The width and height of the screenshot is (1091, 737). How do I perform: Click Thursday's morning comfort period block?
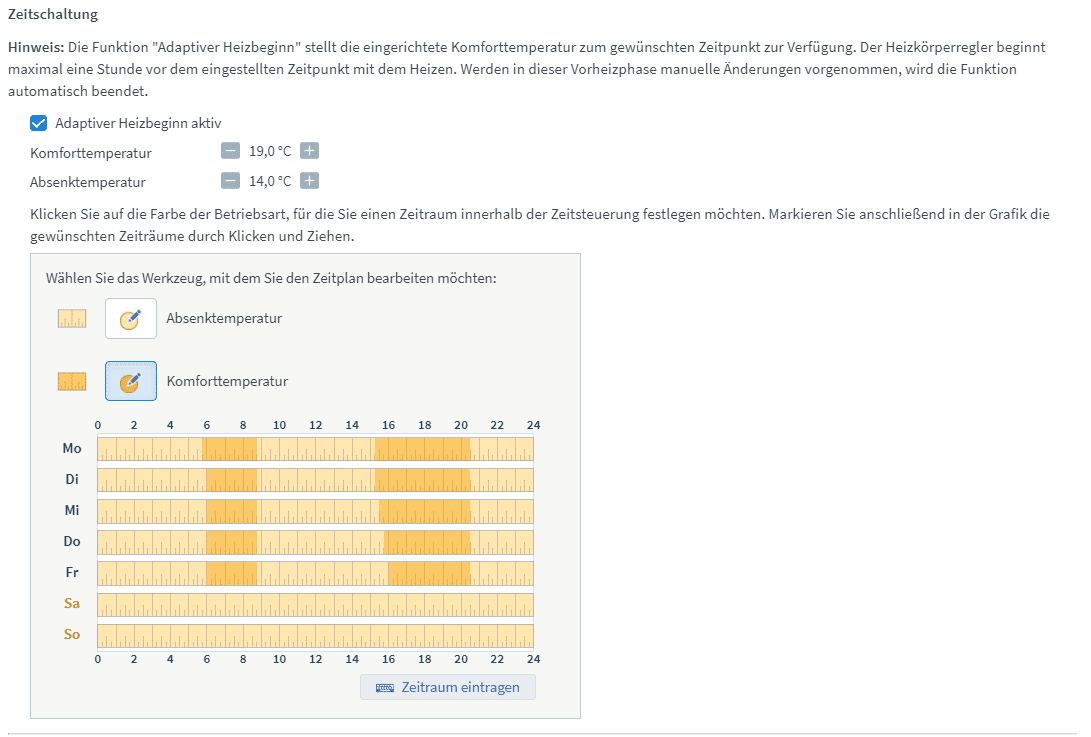tap(231, 542)
